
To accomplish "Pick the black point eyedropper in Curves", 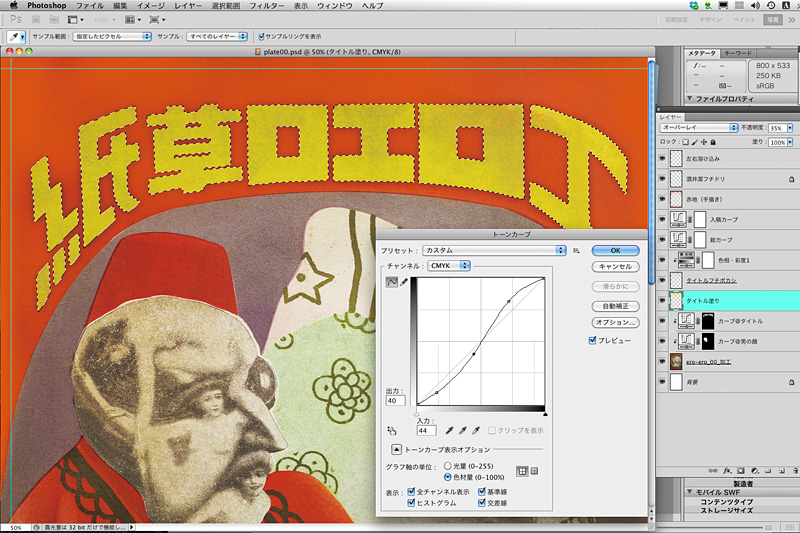I will [449, 430].
